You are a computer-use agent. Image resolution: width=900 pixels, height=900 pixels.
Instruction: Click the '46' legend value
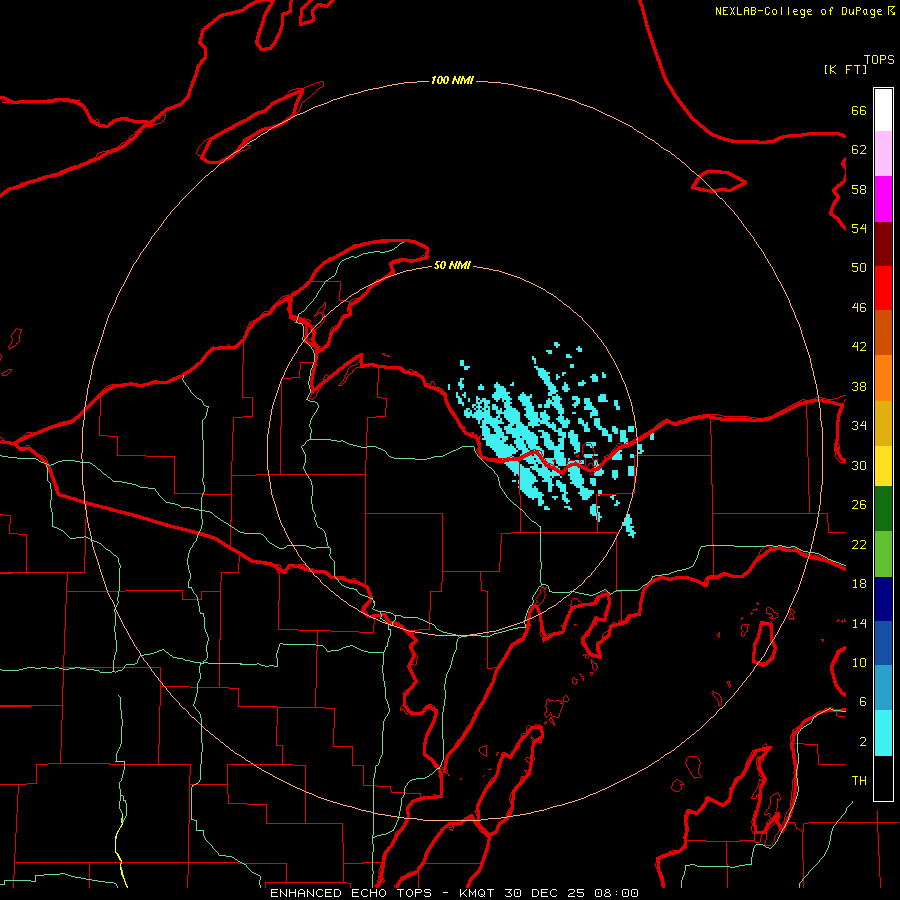tap(859, 308)
